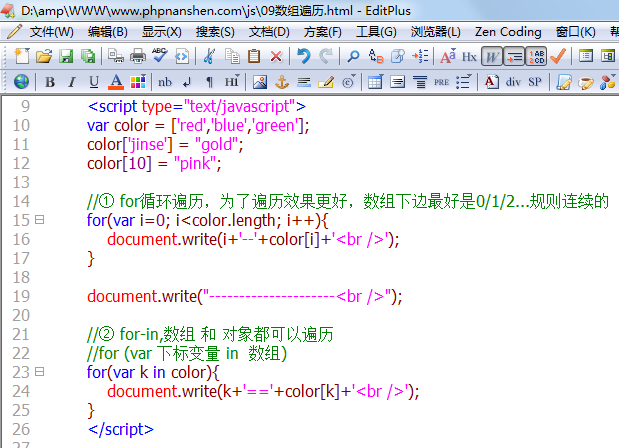Toggle italic formatting tag
This screenshot has width=619, height=448.
click(x=71, y=82)
